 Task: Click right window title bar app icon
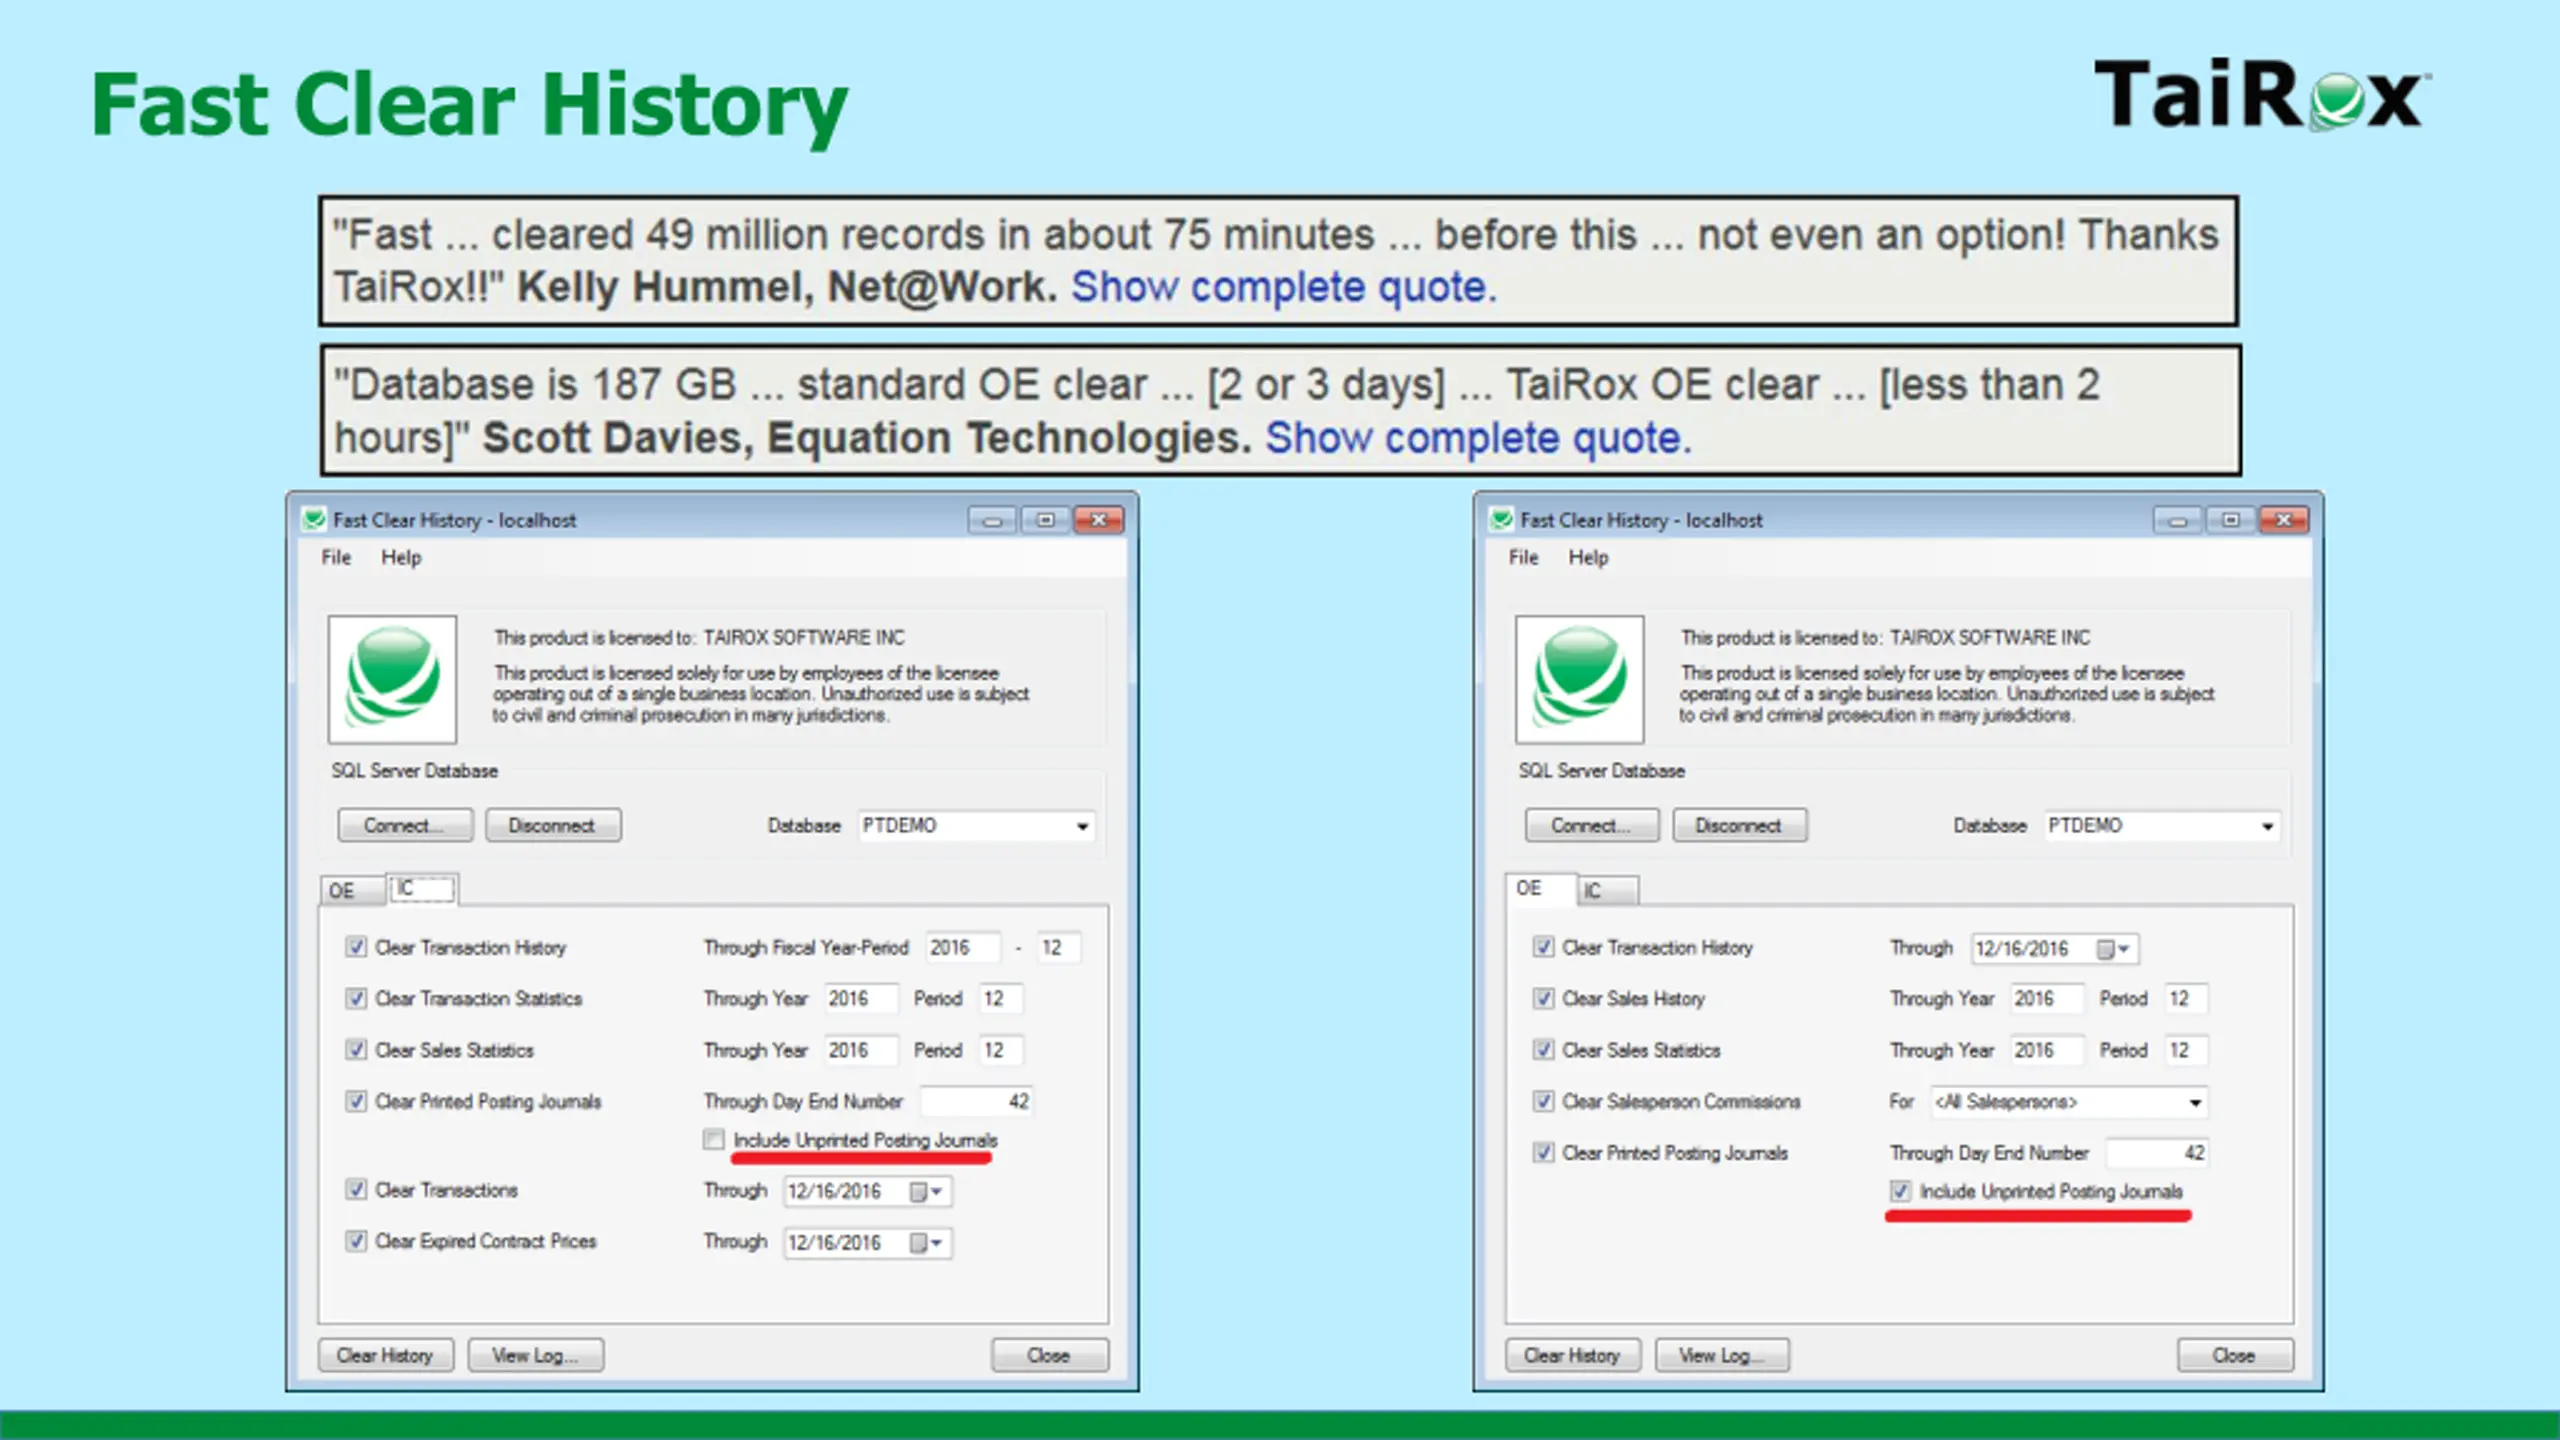coord(1501,519)
